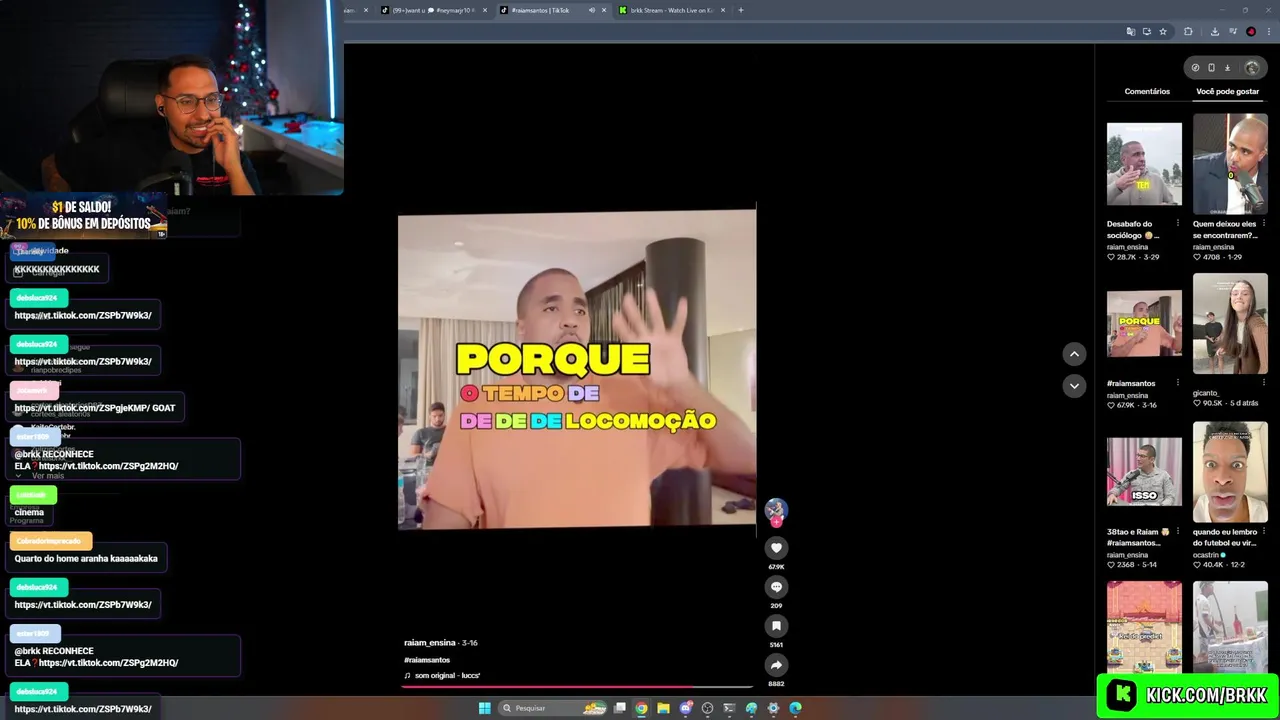
Task: Share the video using the arrow icon
Action: 776,665
